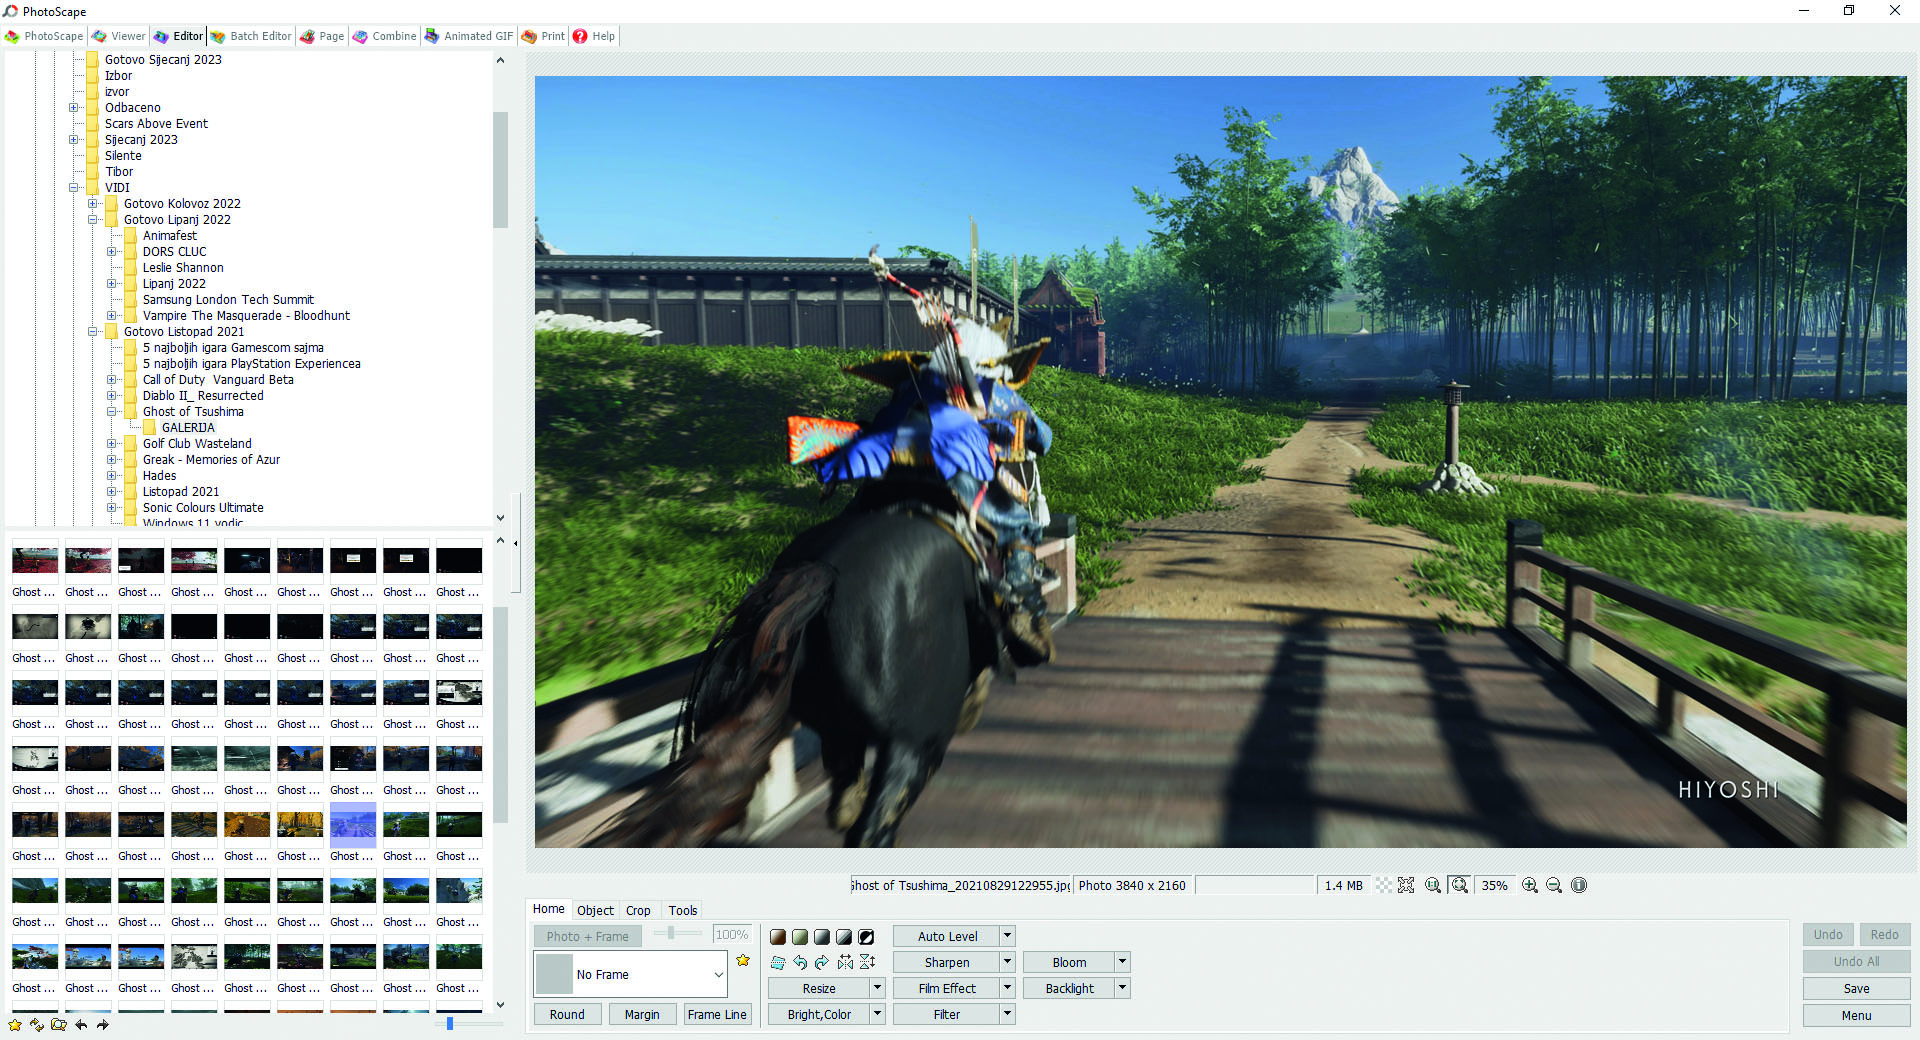Click the yellow star beside the frame selector

pyautogui.click(x=743, y=961)
